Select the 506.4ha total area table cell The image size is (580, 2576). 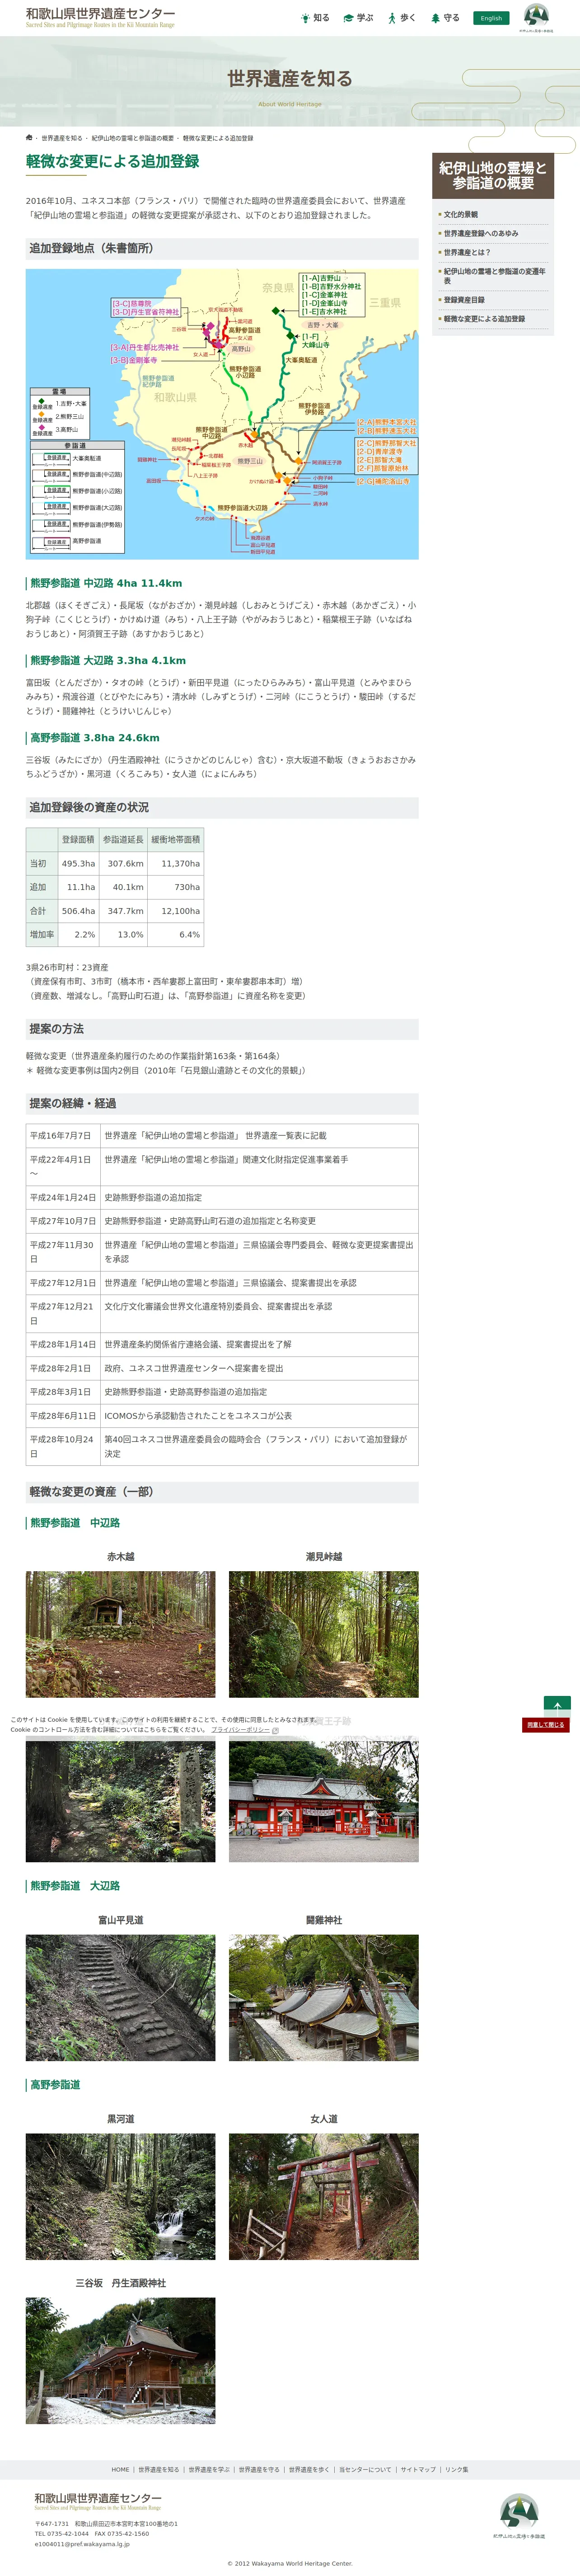pyautogui.click(x=78, y=911)
